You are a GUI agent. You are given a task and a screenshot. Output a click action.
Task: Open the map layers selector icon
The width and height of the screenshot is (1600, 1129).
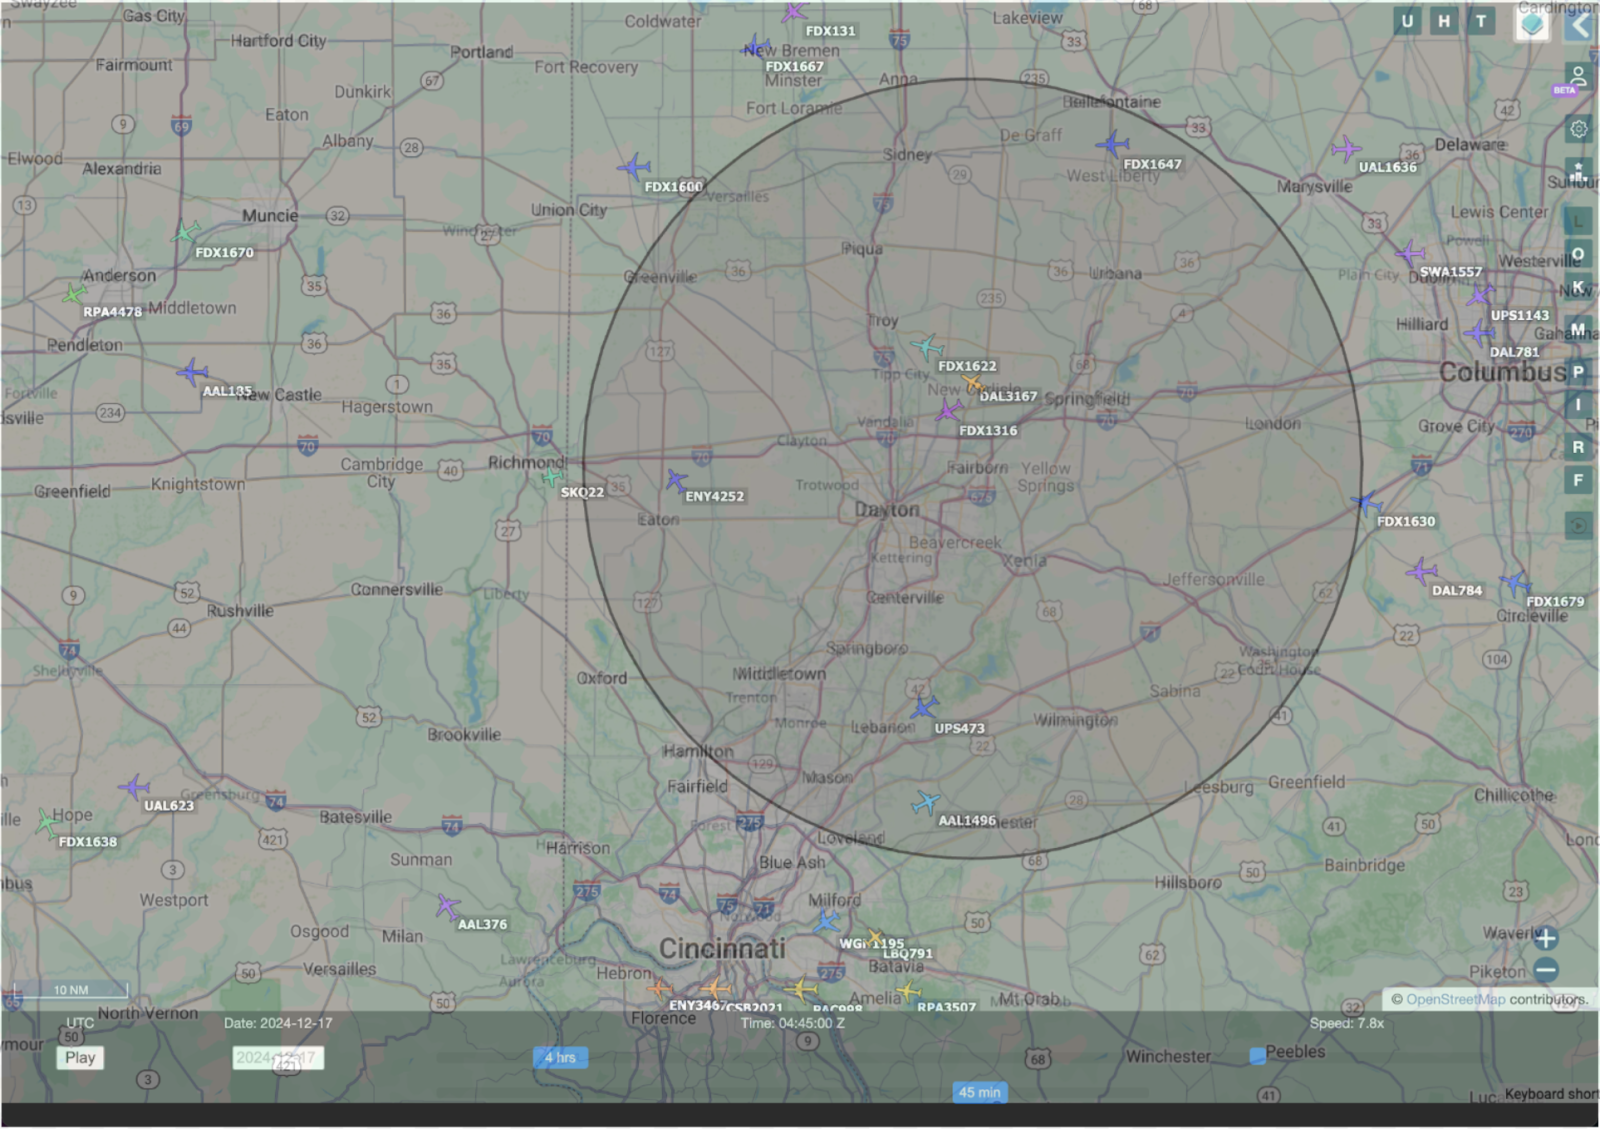coord(1532,25)
